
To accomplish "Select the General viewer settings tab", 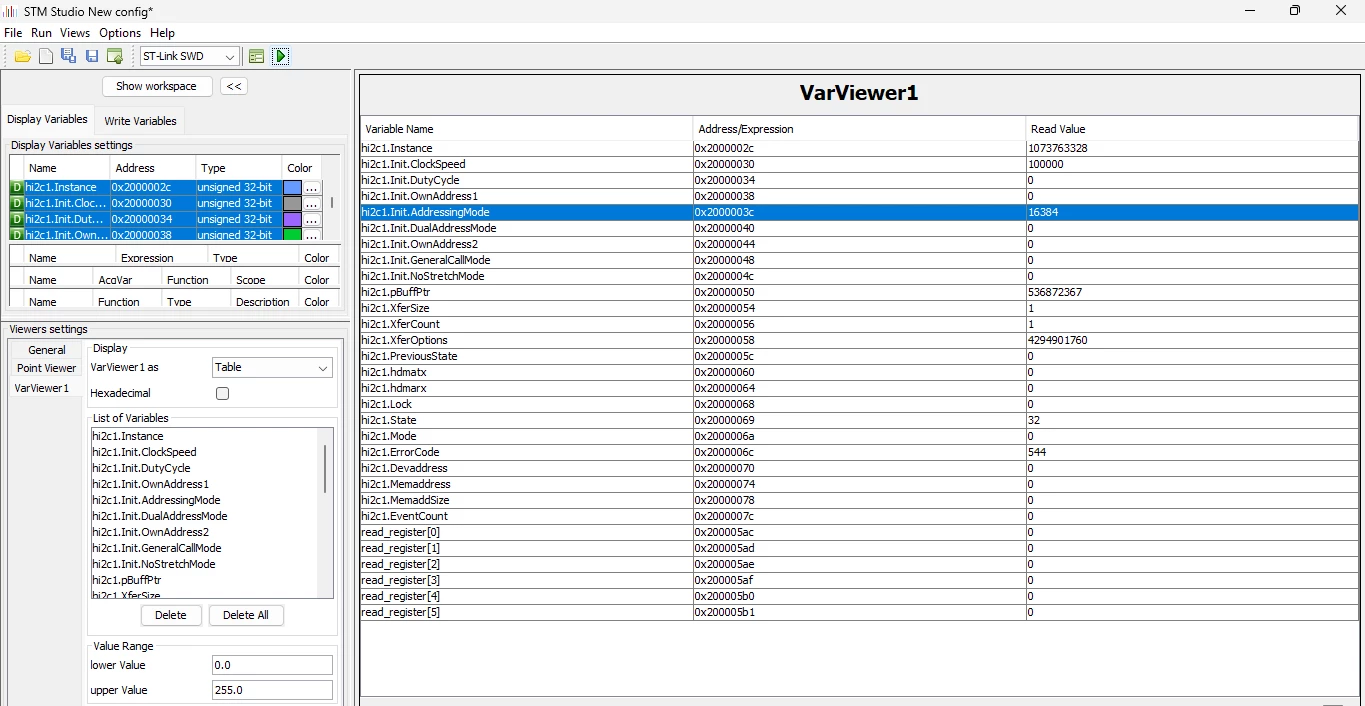I will 46,350.
